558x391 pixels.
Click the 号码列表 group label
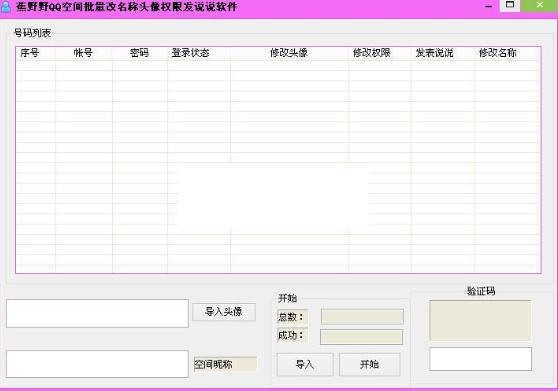pos(32,33)
